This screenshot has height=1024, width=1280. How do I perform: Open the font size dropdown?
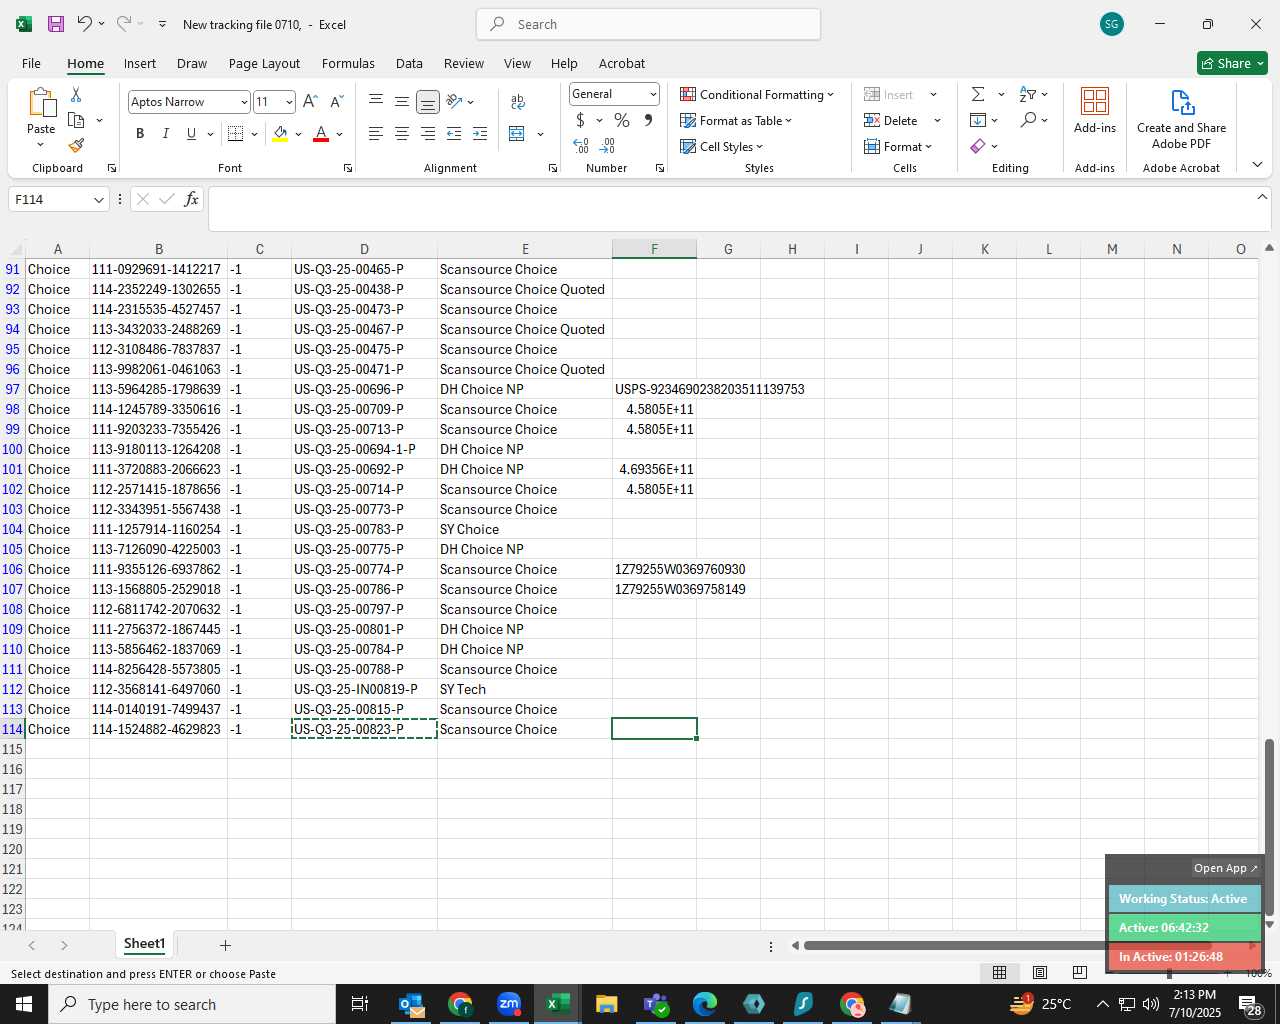(x=289, y=102)
